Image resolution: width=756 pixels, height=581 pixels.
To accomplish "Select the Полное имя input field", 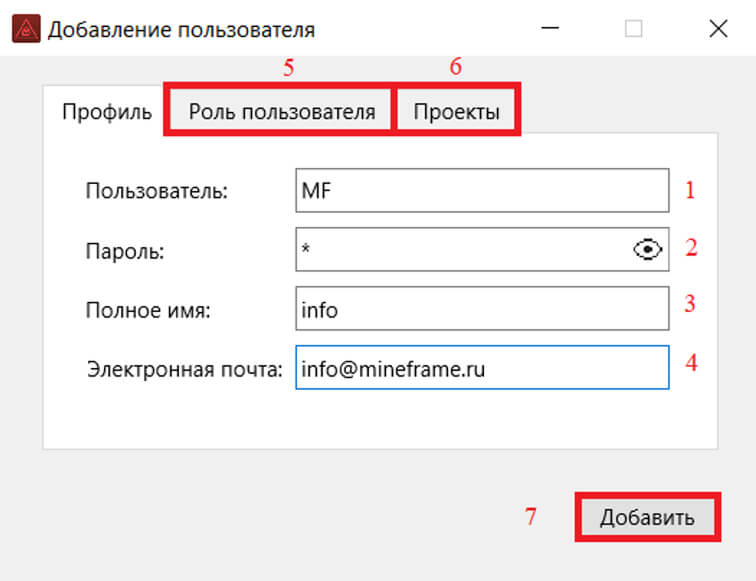I will 482,309.
